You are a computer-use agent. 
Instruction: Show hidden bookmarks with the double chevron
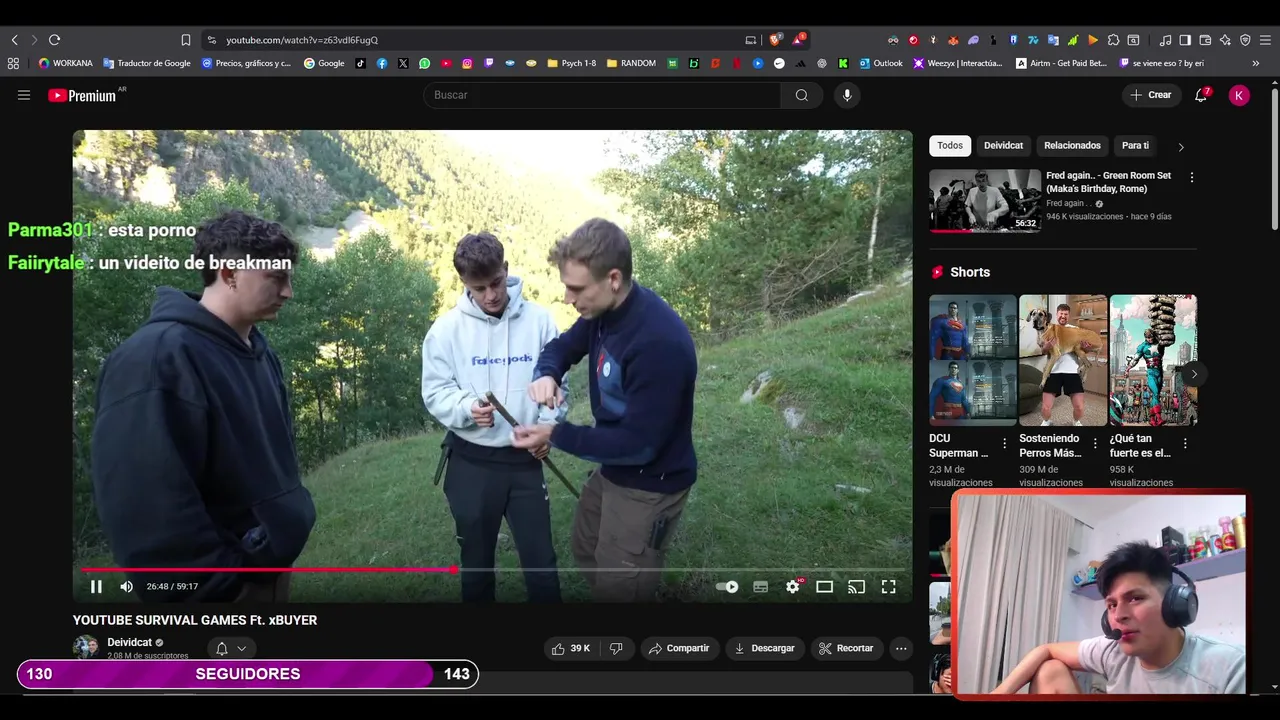click(1255, 63)
